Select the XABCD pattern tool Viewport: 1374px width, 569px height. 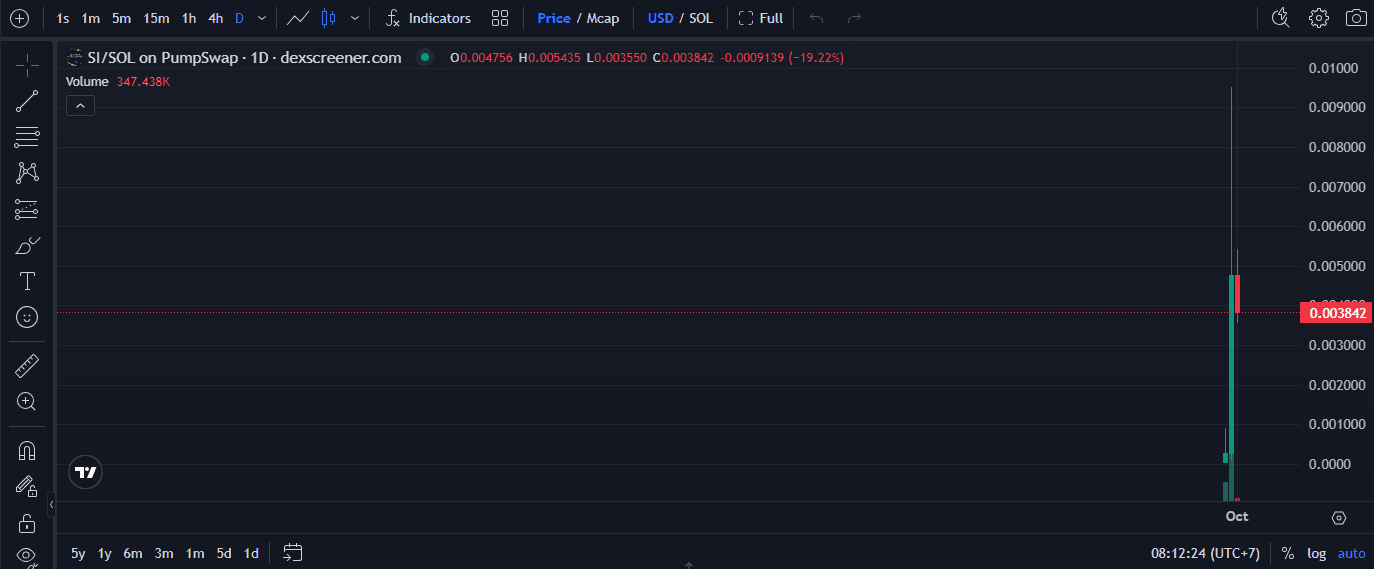tap(27, 172)
